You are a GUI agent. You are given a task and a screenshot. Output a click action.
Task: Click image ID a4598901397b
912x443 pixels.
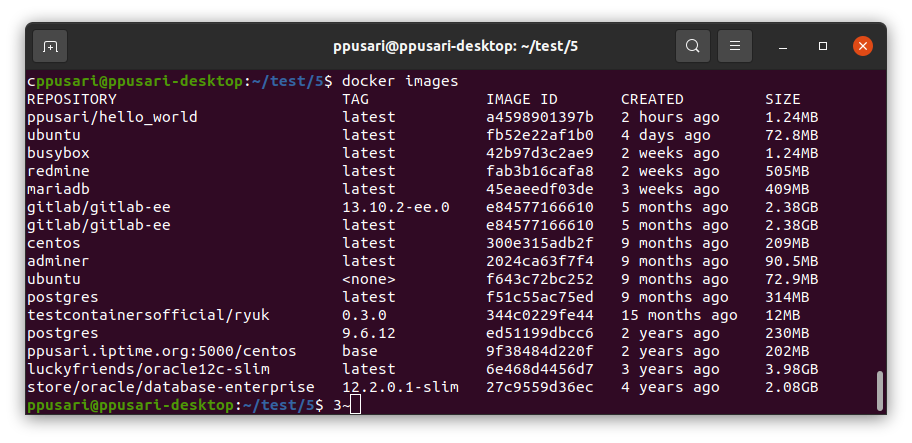540,117
